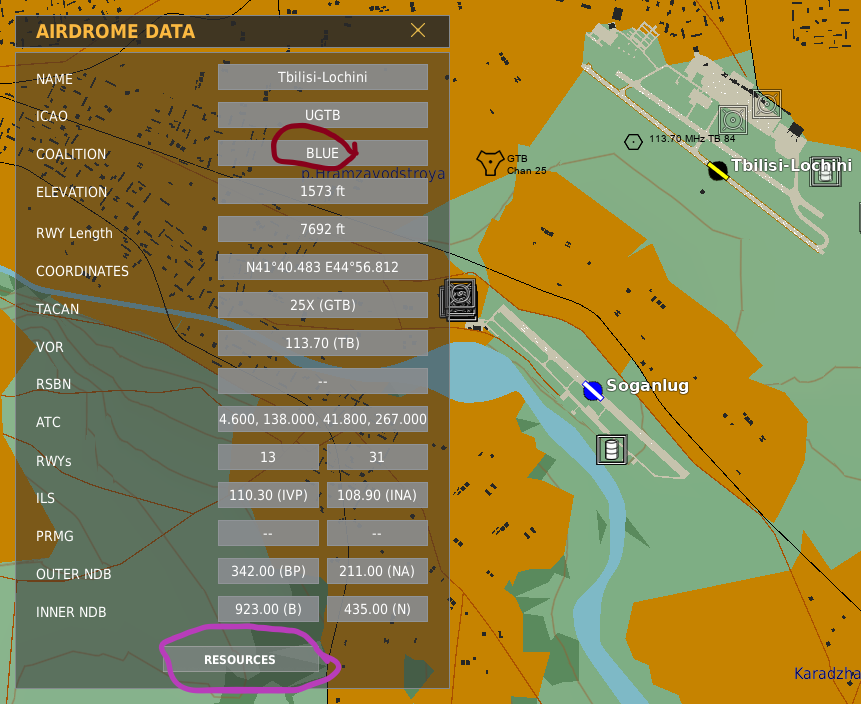861x704 pixels.
Task: Click the ATC frequencies field
Action: point(323,419)
